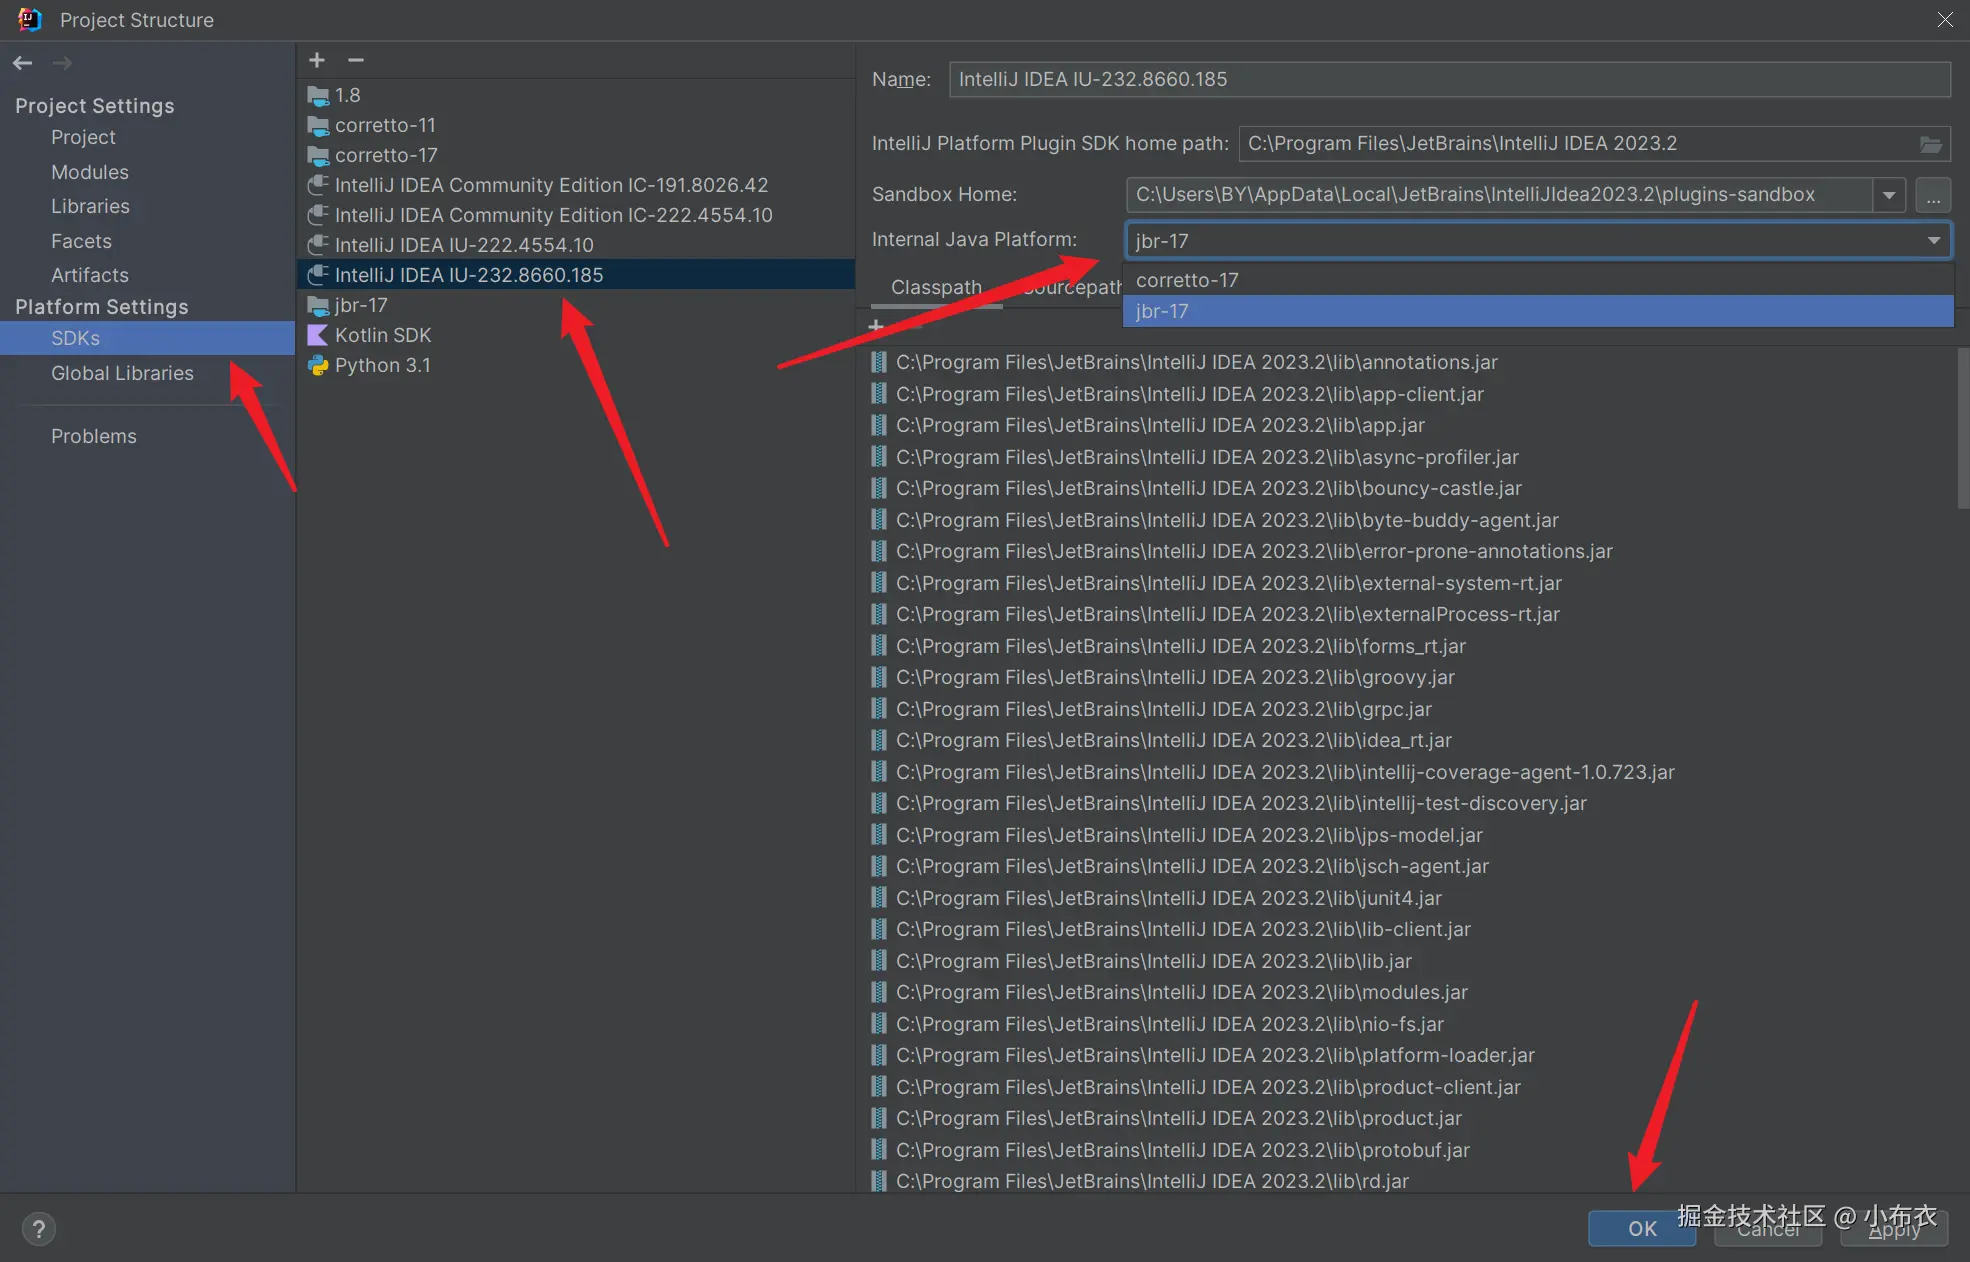Open Global Libraries in sidebar
1970x1262 pixels.
122,373
